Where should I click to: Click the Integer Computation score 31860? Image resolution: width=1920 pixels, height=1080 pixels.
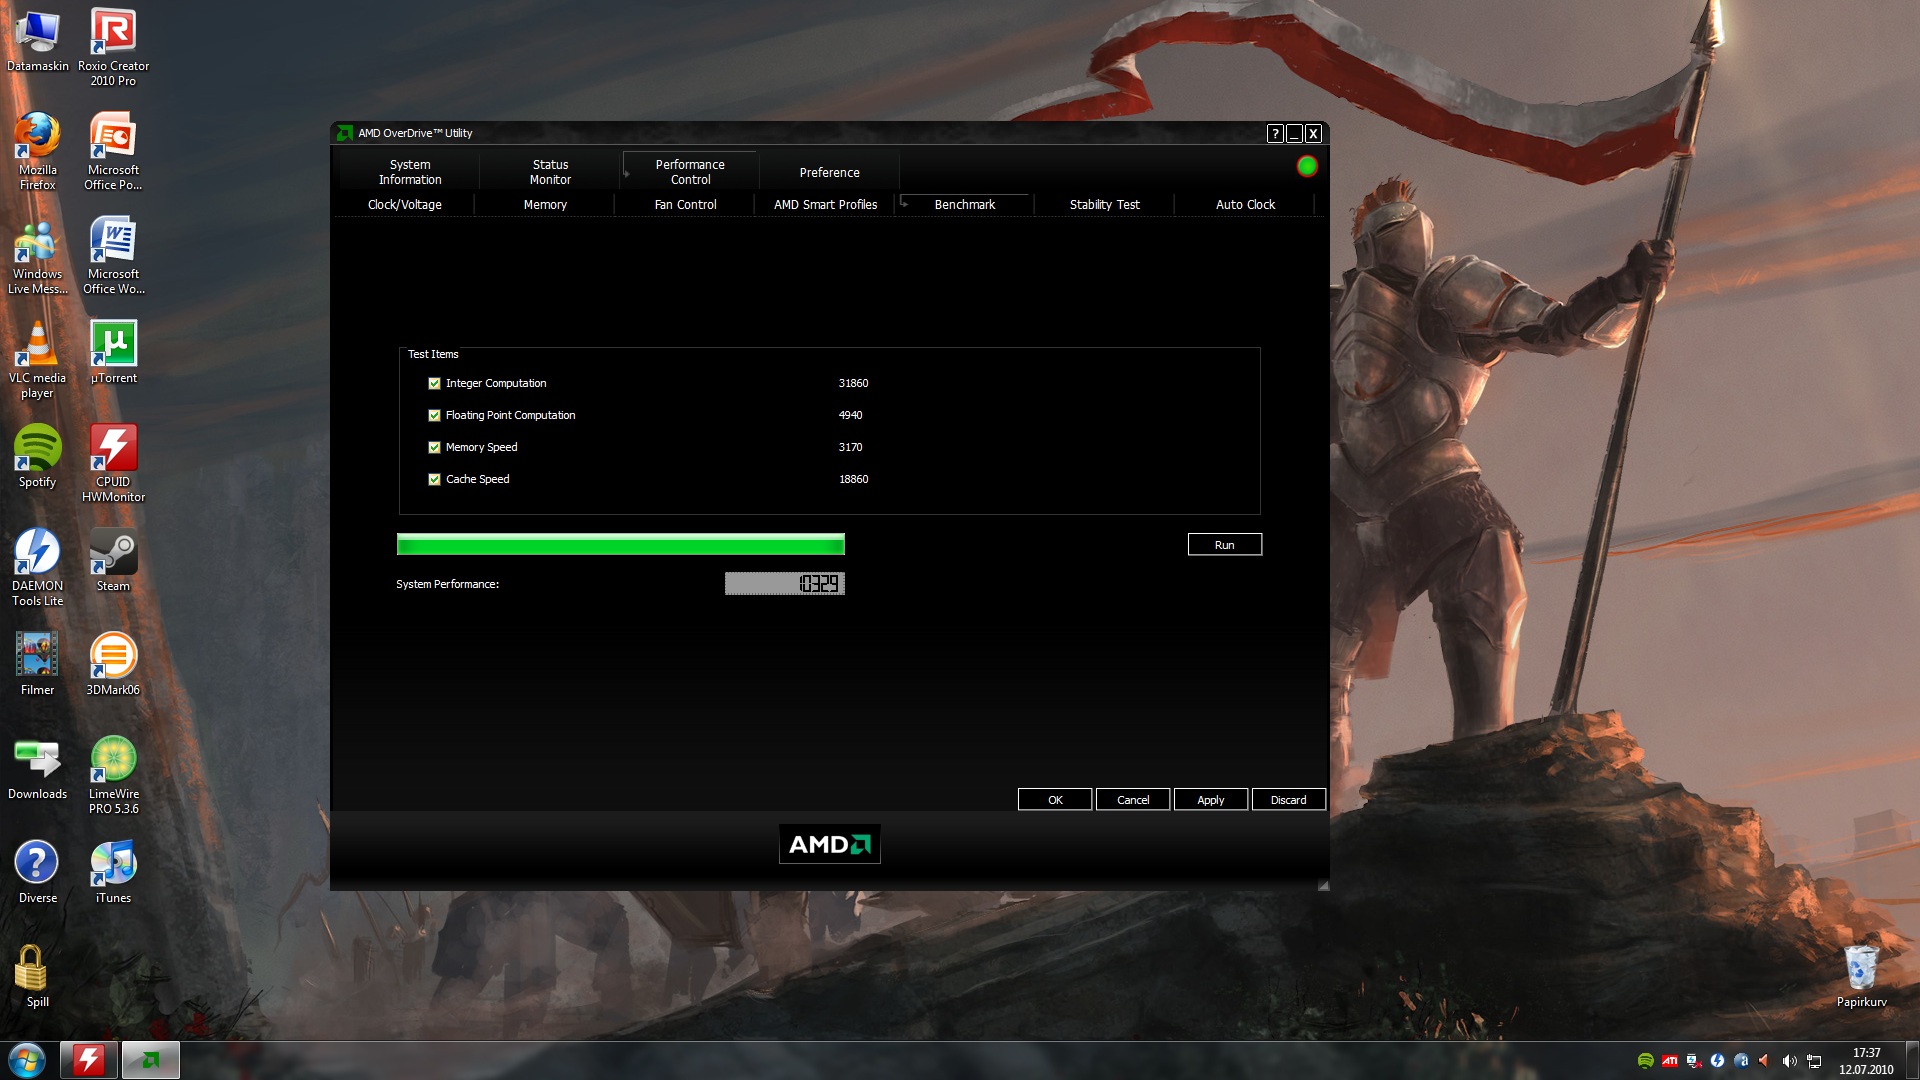tap(853, 383)
